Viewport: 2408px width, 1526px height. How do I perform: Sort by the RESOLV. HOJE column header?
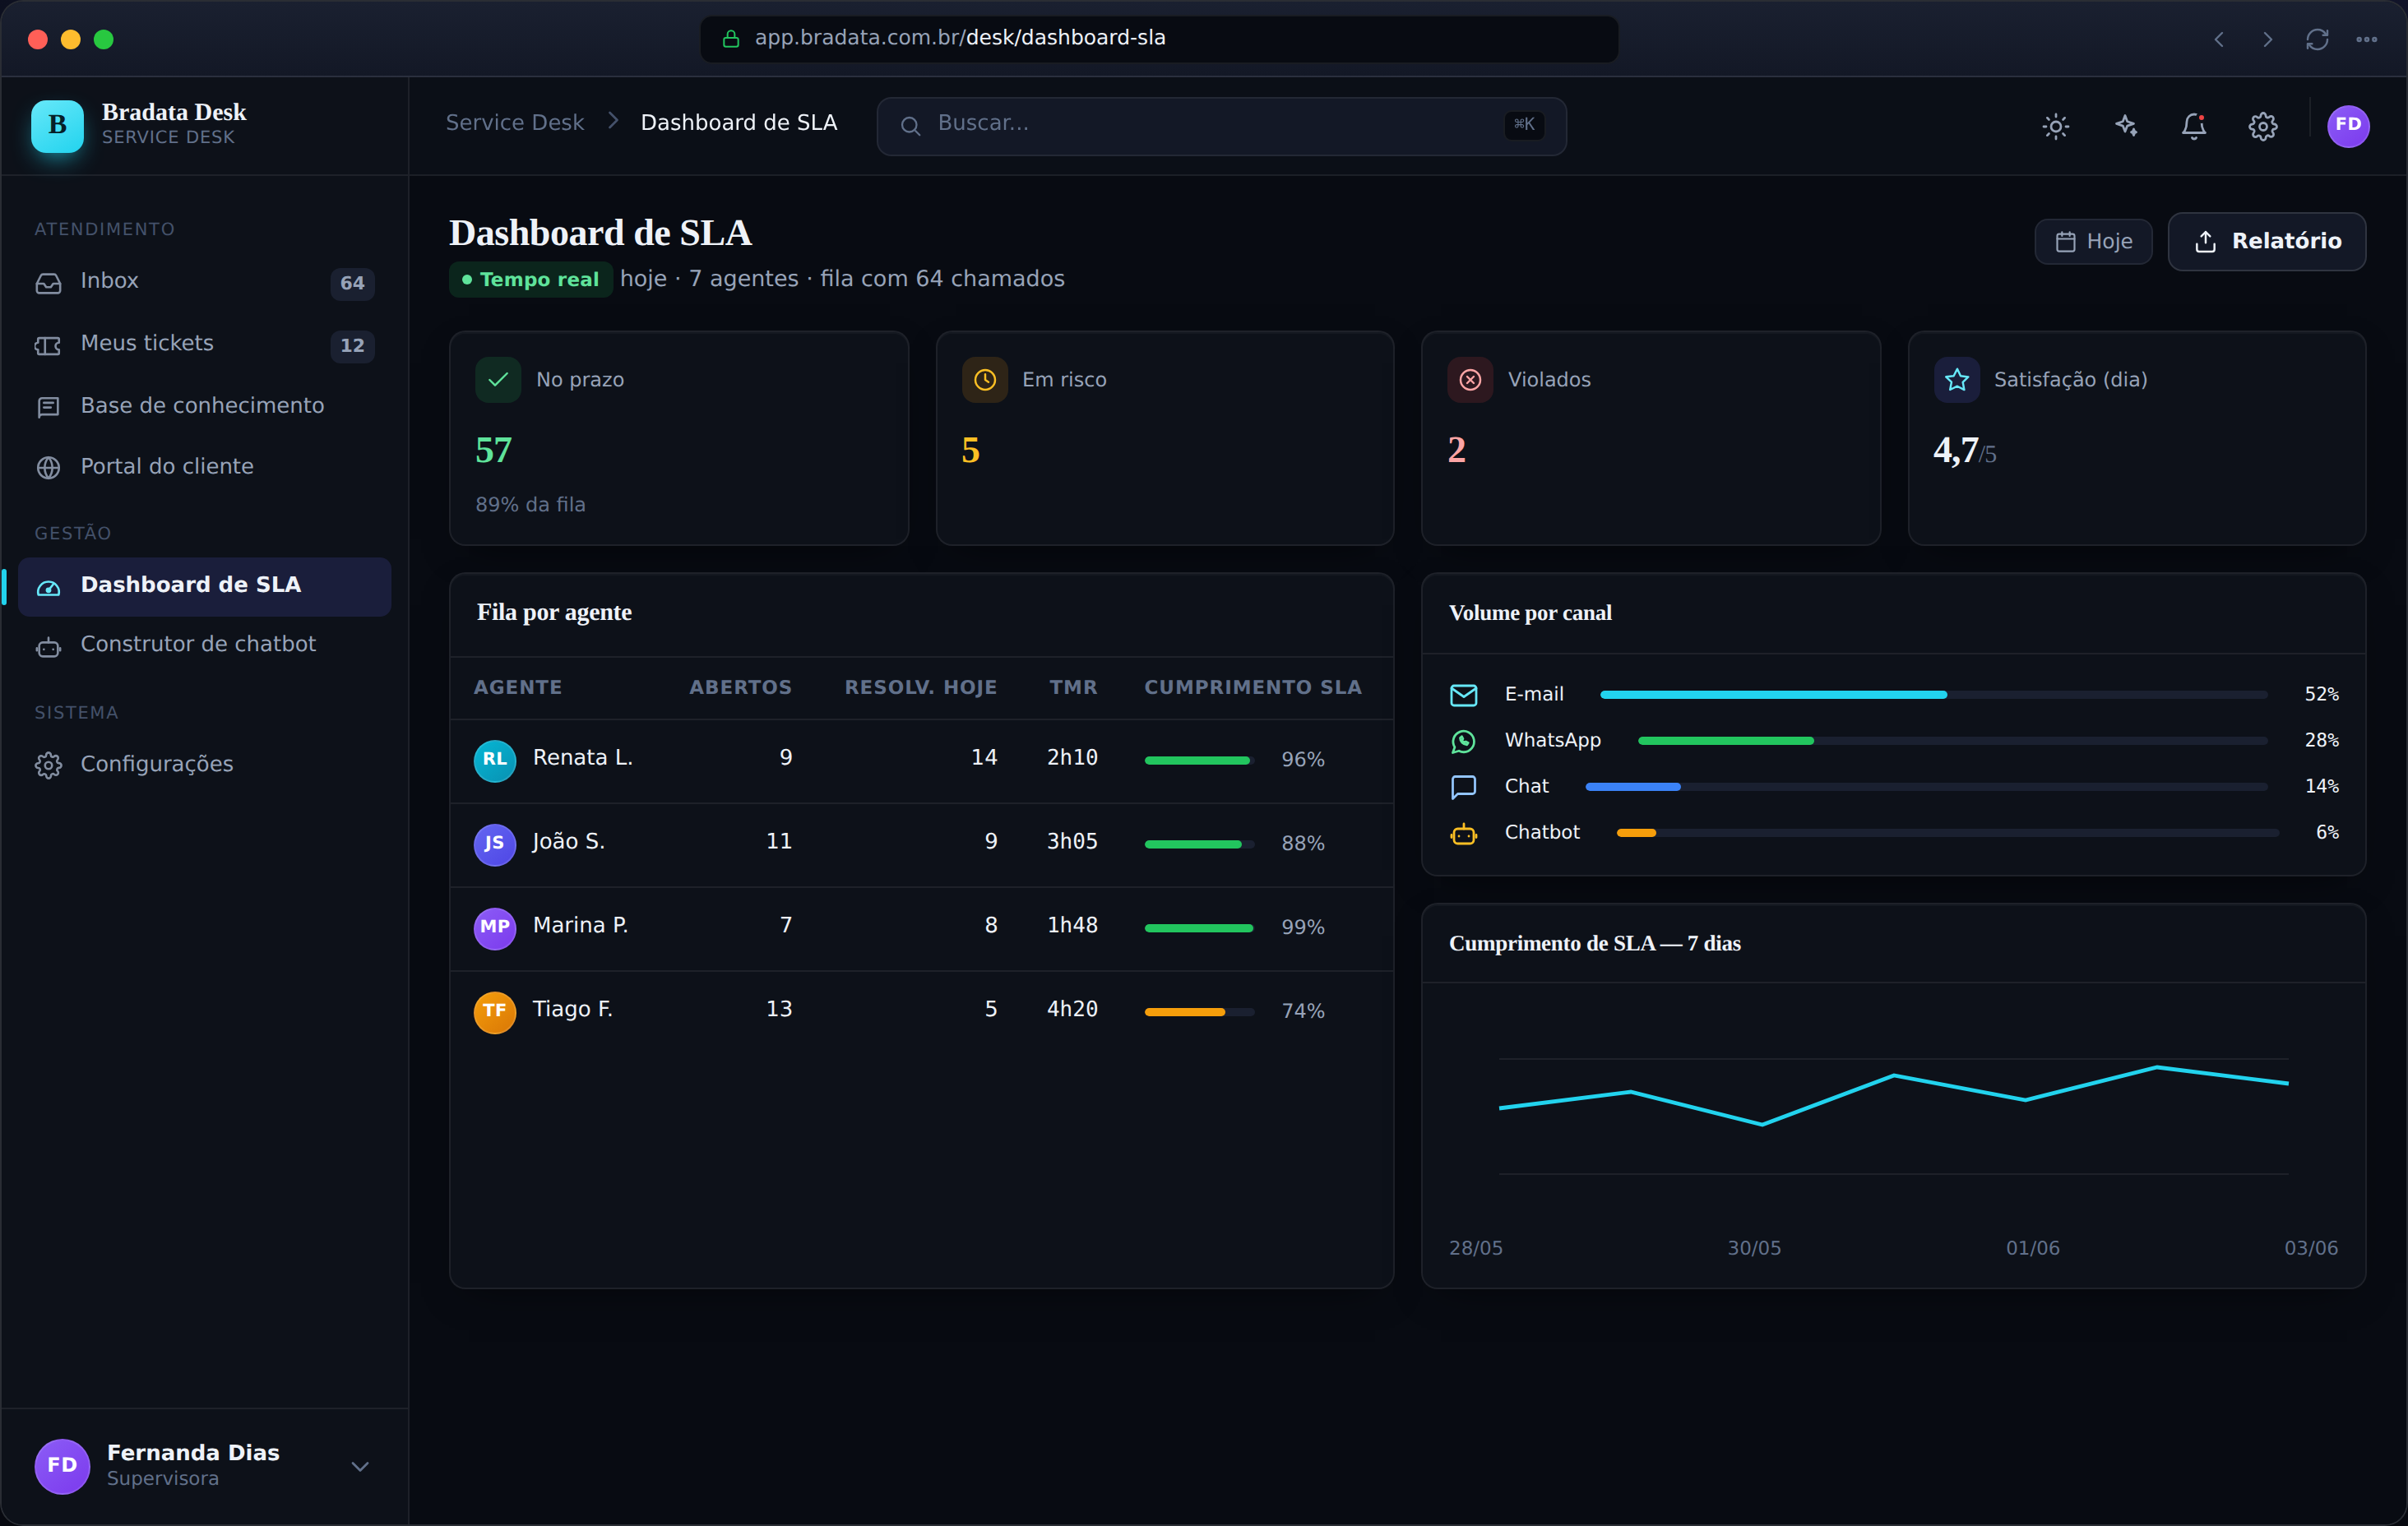tap(920, 688)
